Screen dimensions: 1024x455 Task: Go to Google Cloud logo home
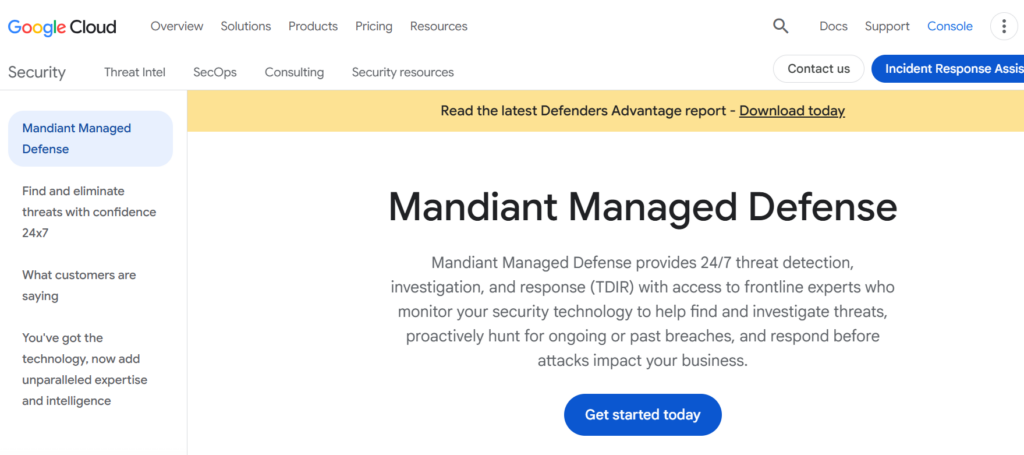point(62,27)
